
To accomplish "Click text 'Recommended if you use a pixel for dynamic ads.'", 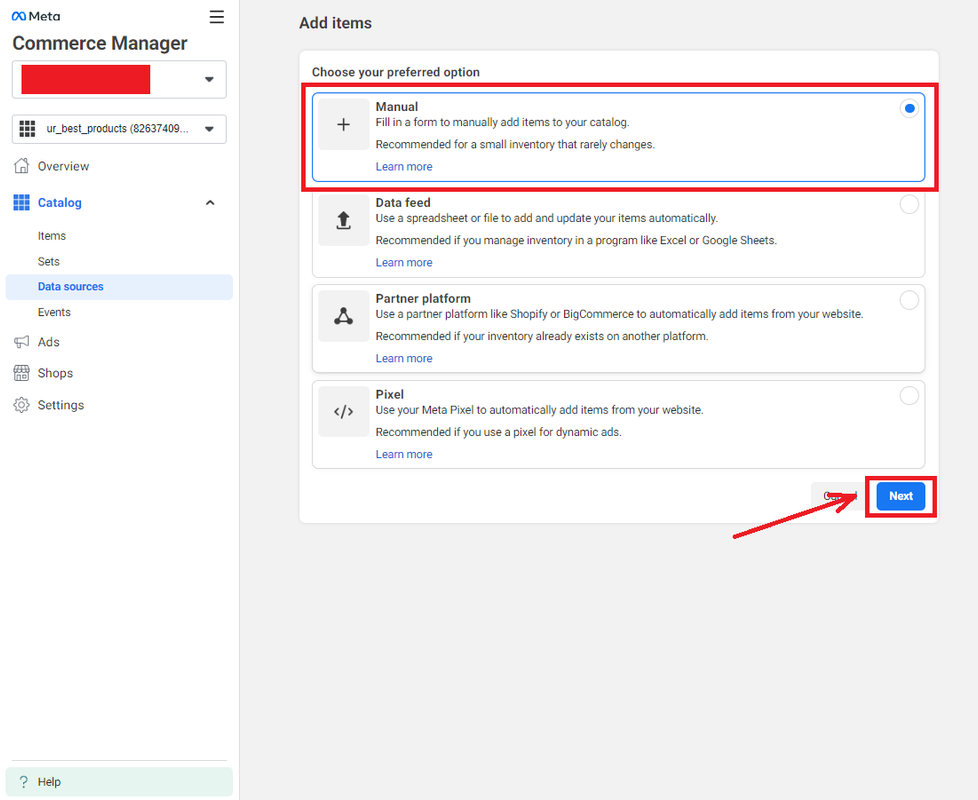I will [498, 432].
